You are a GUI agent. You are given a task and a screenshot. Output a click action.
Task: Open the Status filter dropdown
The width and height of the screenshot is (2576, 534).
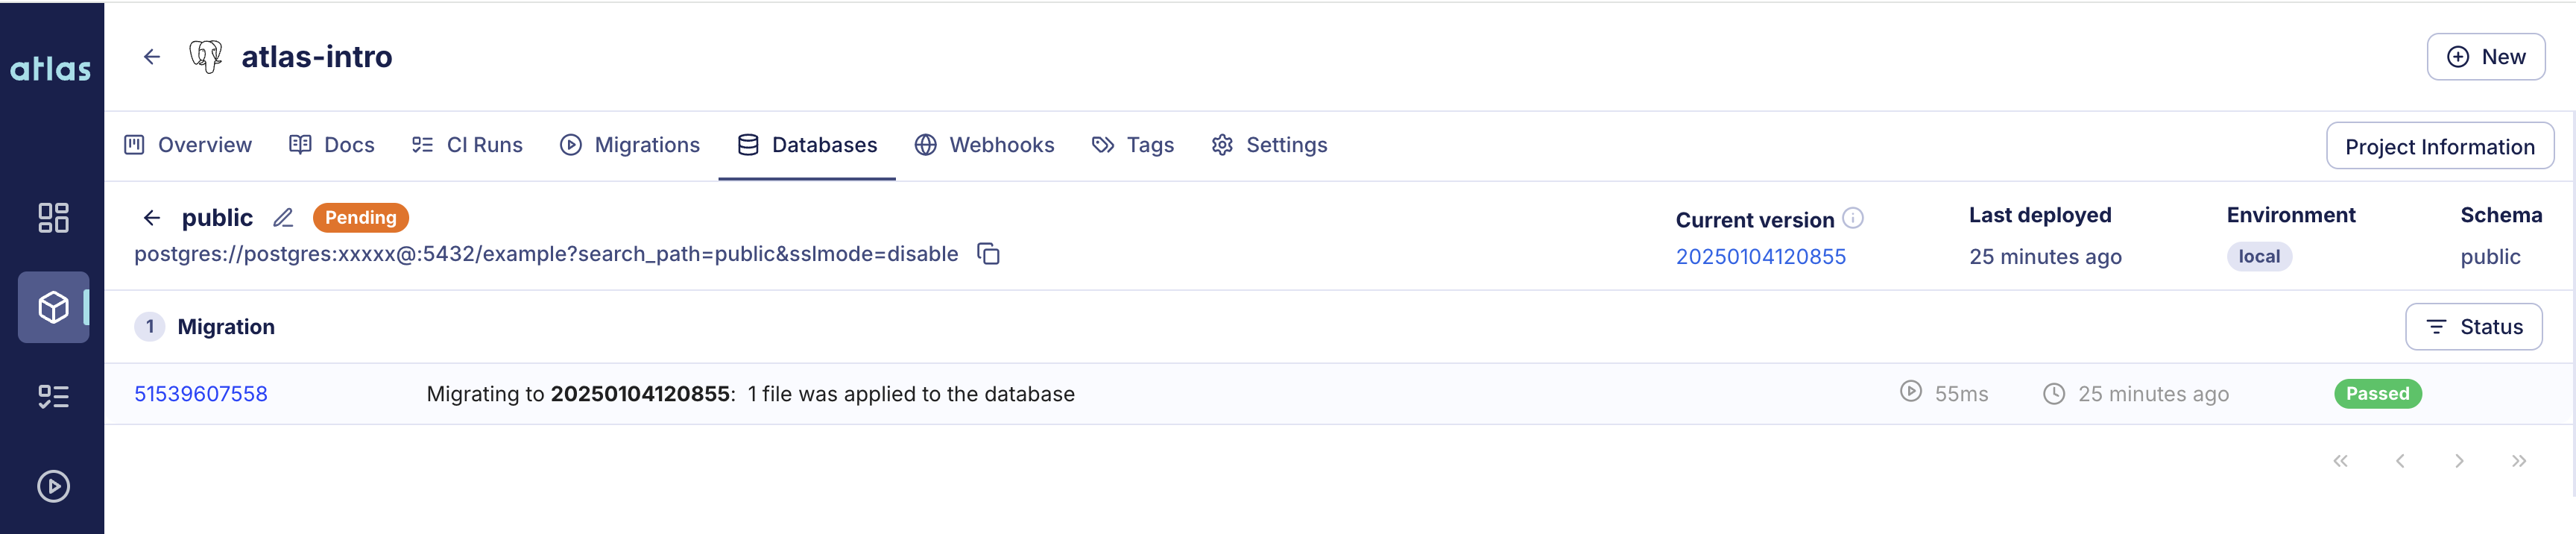coord(2473,327)
